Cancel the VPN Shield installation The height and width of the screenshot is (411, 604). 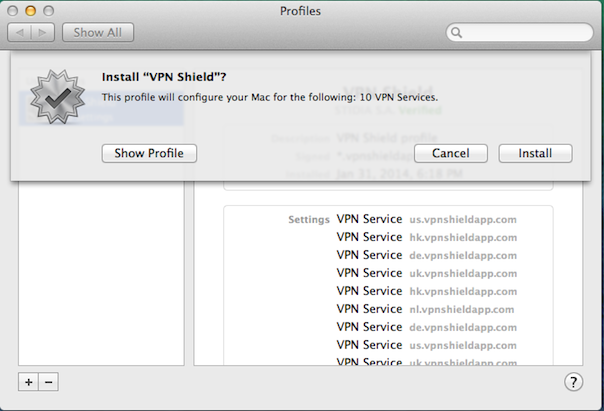[x=451, y=153]
